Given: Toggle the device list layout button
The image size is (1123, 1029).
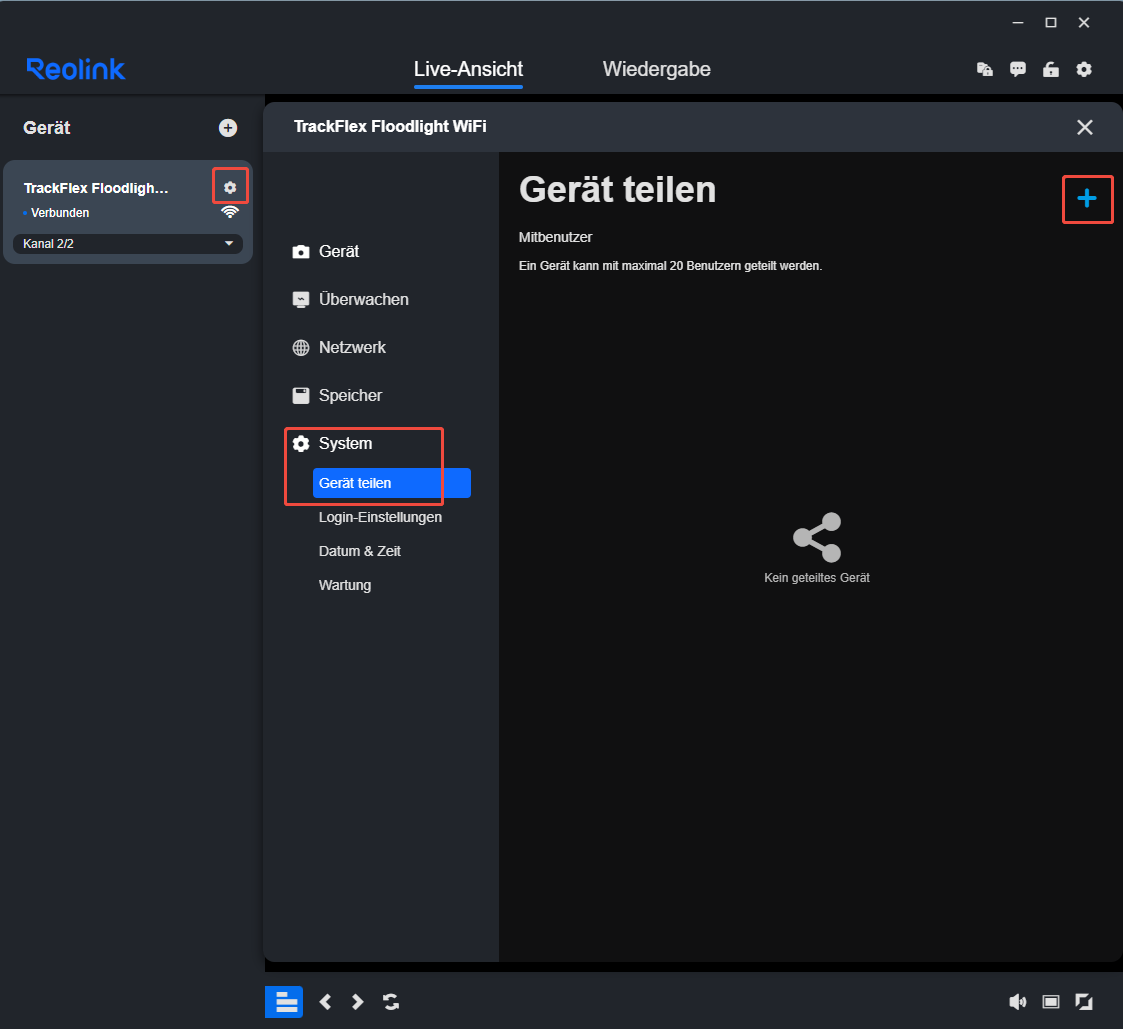Looking at the screenshot, I should (284, 1002).
